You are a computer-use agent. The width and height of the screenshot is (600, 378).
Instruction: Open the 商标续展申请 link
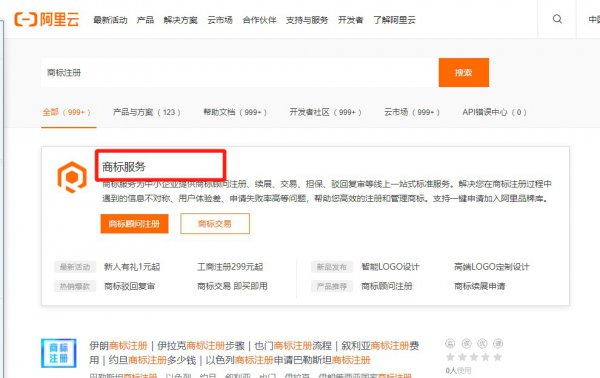click(479, 286)
